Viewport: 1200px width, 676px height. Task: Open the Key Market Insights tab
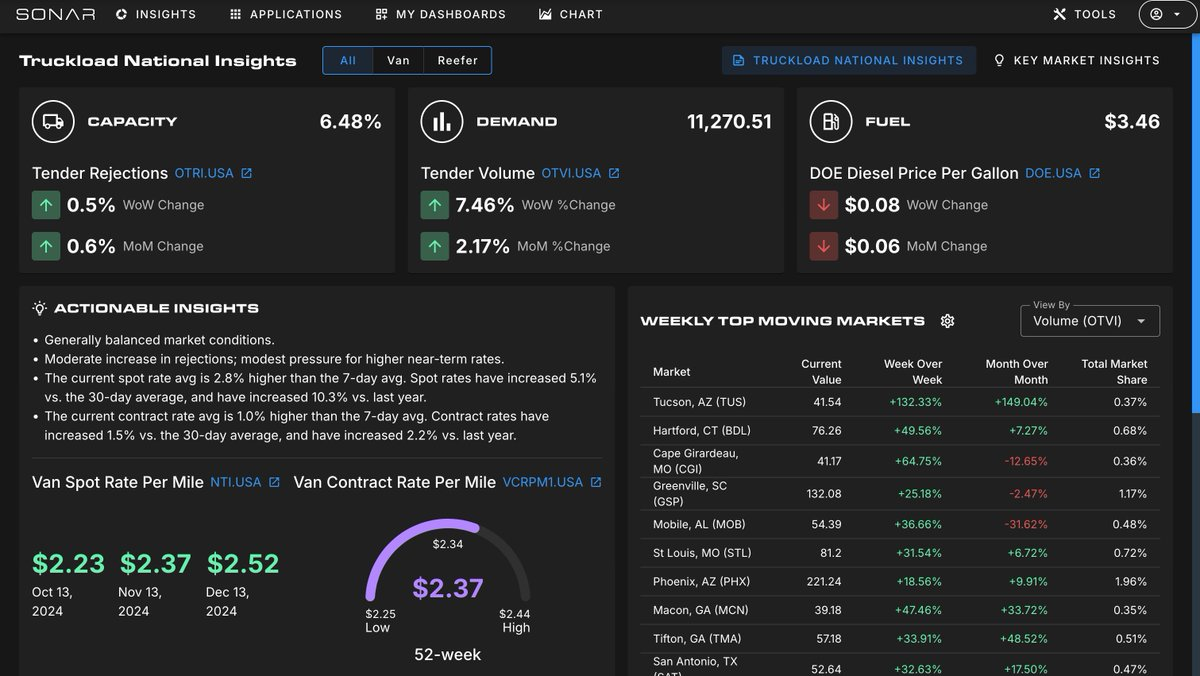(1076, 60)
